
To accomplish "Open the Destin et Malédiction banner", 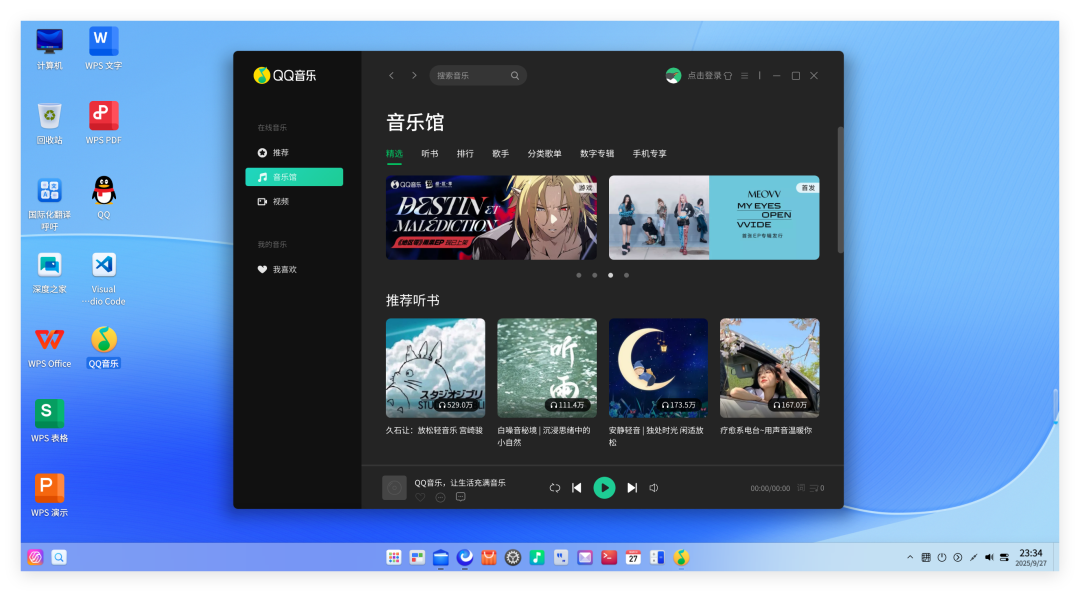I will tap(491, 218).
